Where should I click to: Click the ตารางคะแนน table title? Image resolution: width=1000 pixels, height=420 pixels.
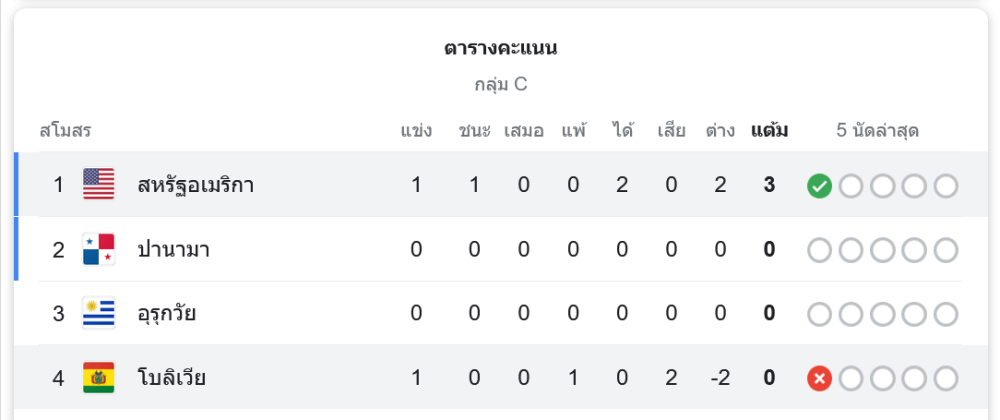[x=500, y=48]
